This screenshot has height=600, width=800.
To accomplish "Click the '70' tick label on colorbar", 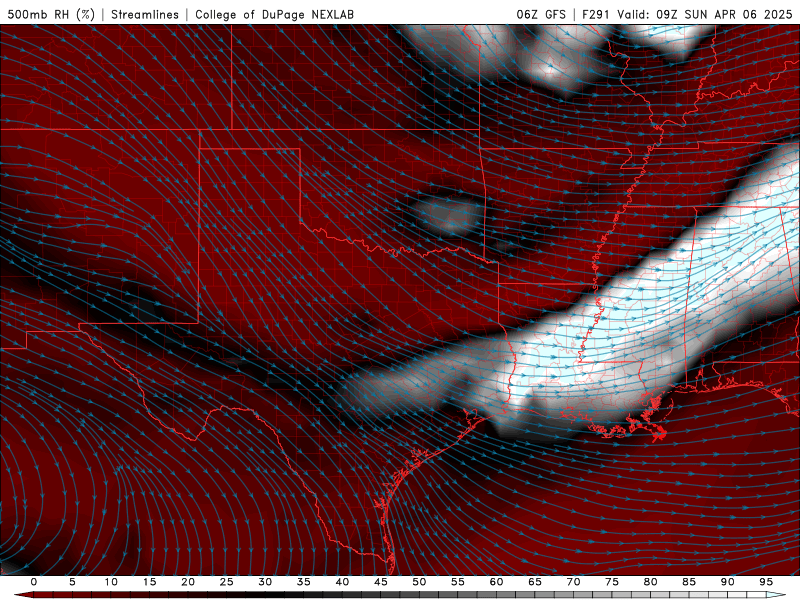I will [x=573, y=582].
